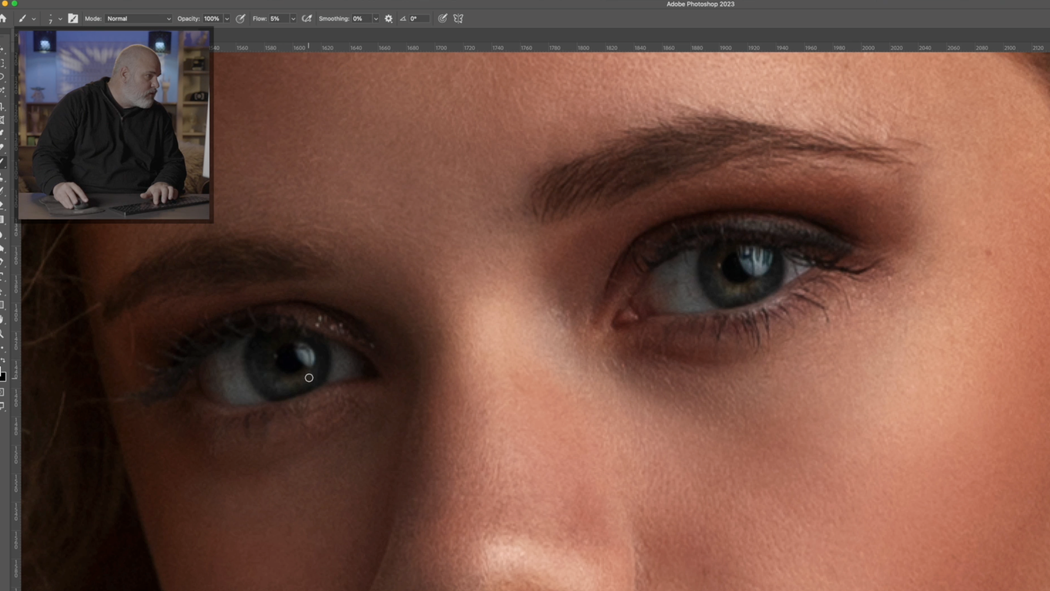The image size is (1050, 591).
Task: Click the pressure-controls-size icon in options bar
Action: click(442, 18)
